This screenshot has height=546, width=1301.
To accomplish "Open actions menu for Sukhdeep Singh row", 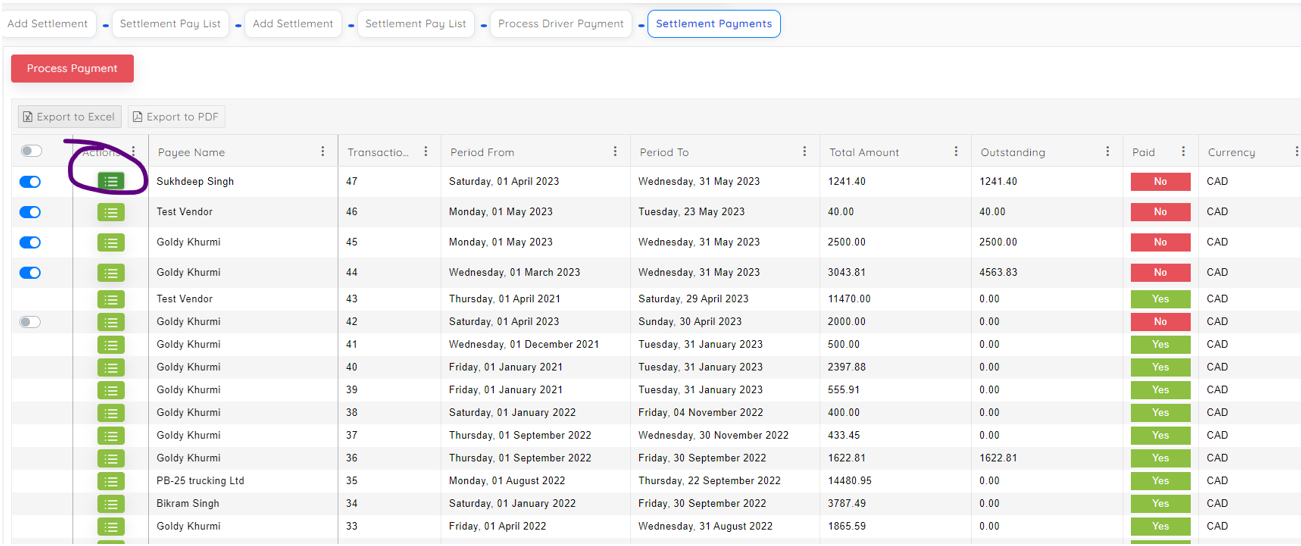I will [x=111, y=182].
